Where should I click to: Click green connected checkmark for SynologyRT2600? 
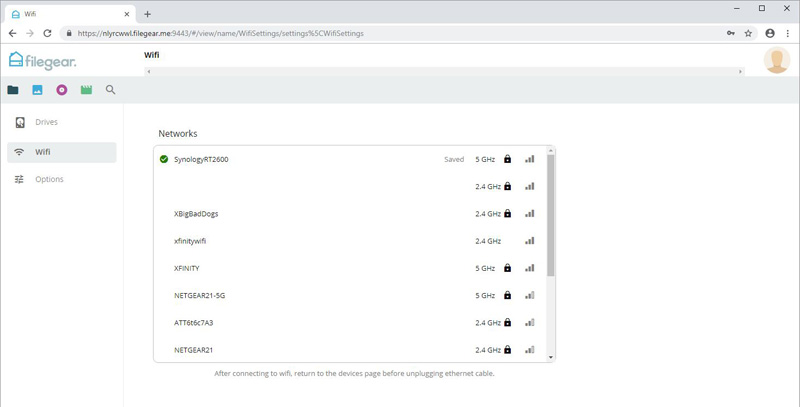click(x=164, y=159)
